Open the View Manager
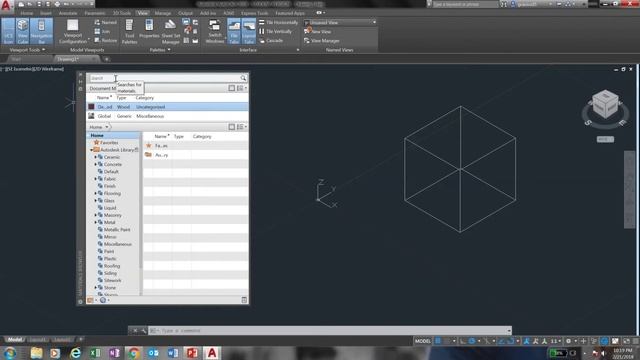 coord(322,41)
